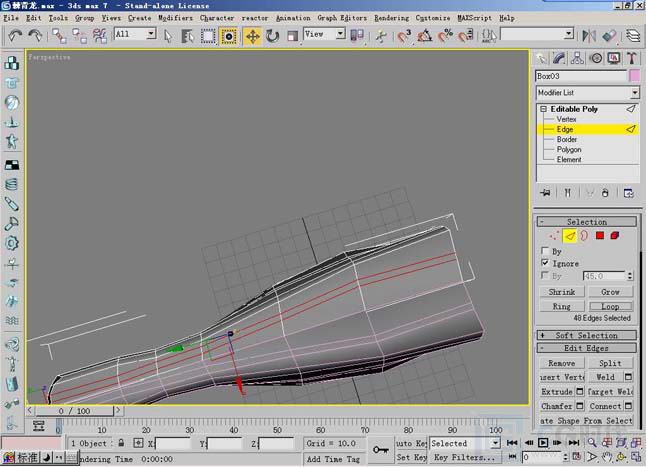Screen dimensions: 646x467
Task: Toggle the Window/Crossing selection icon
Action: [229, 36]
